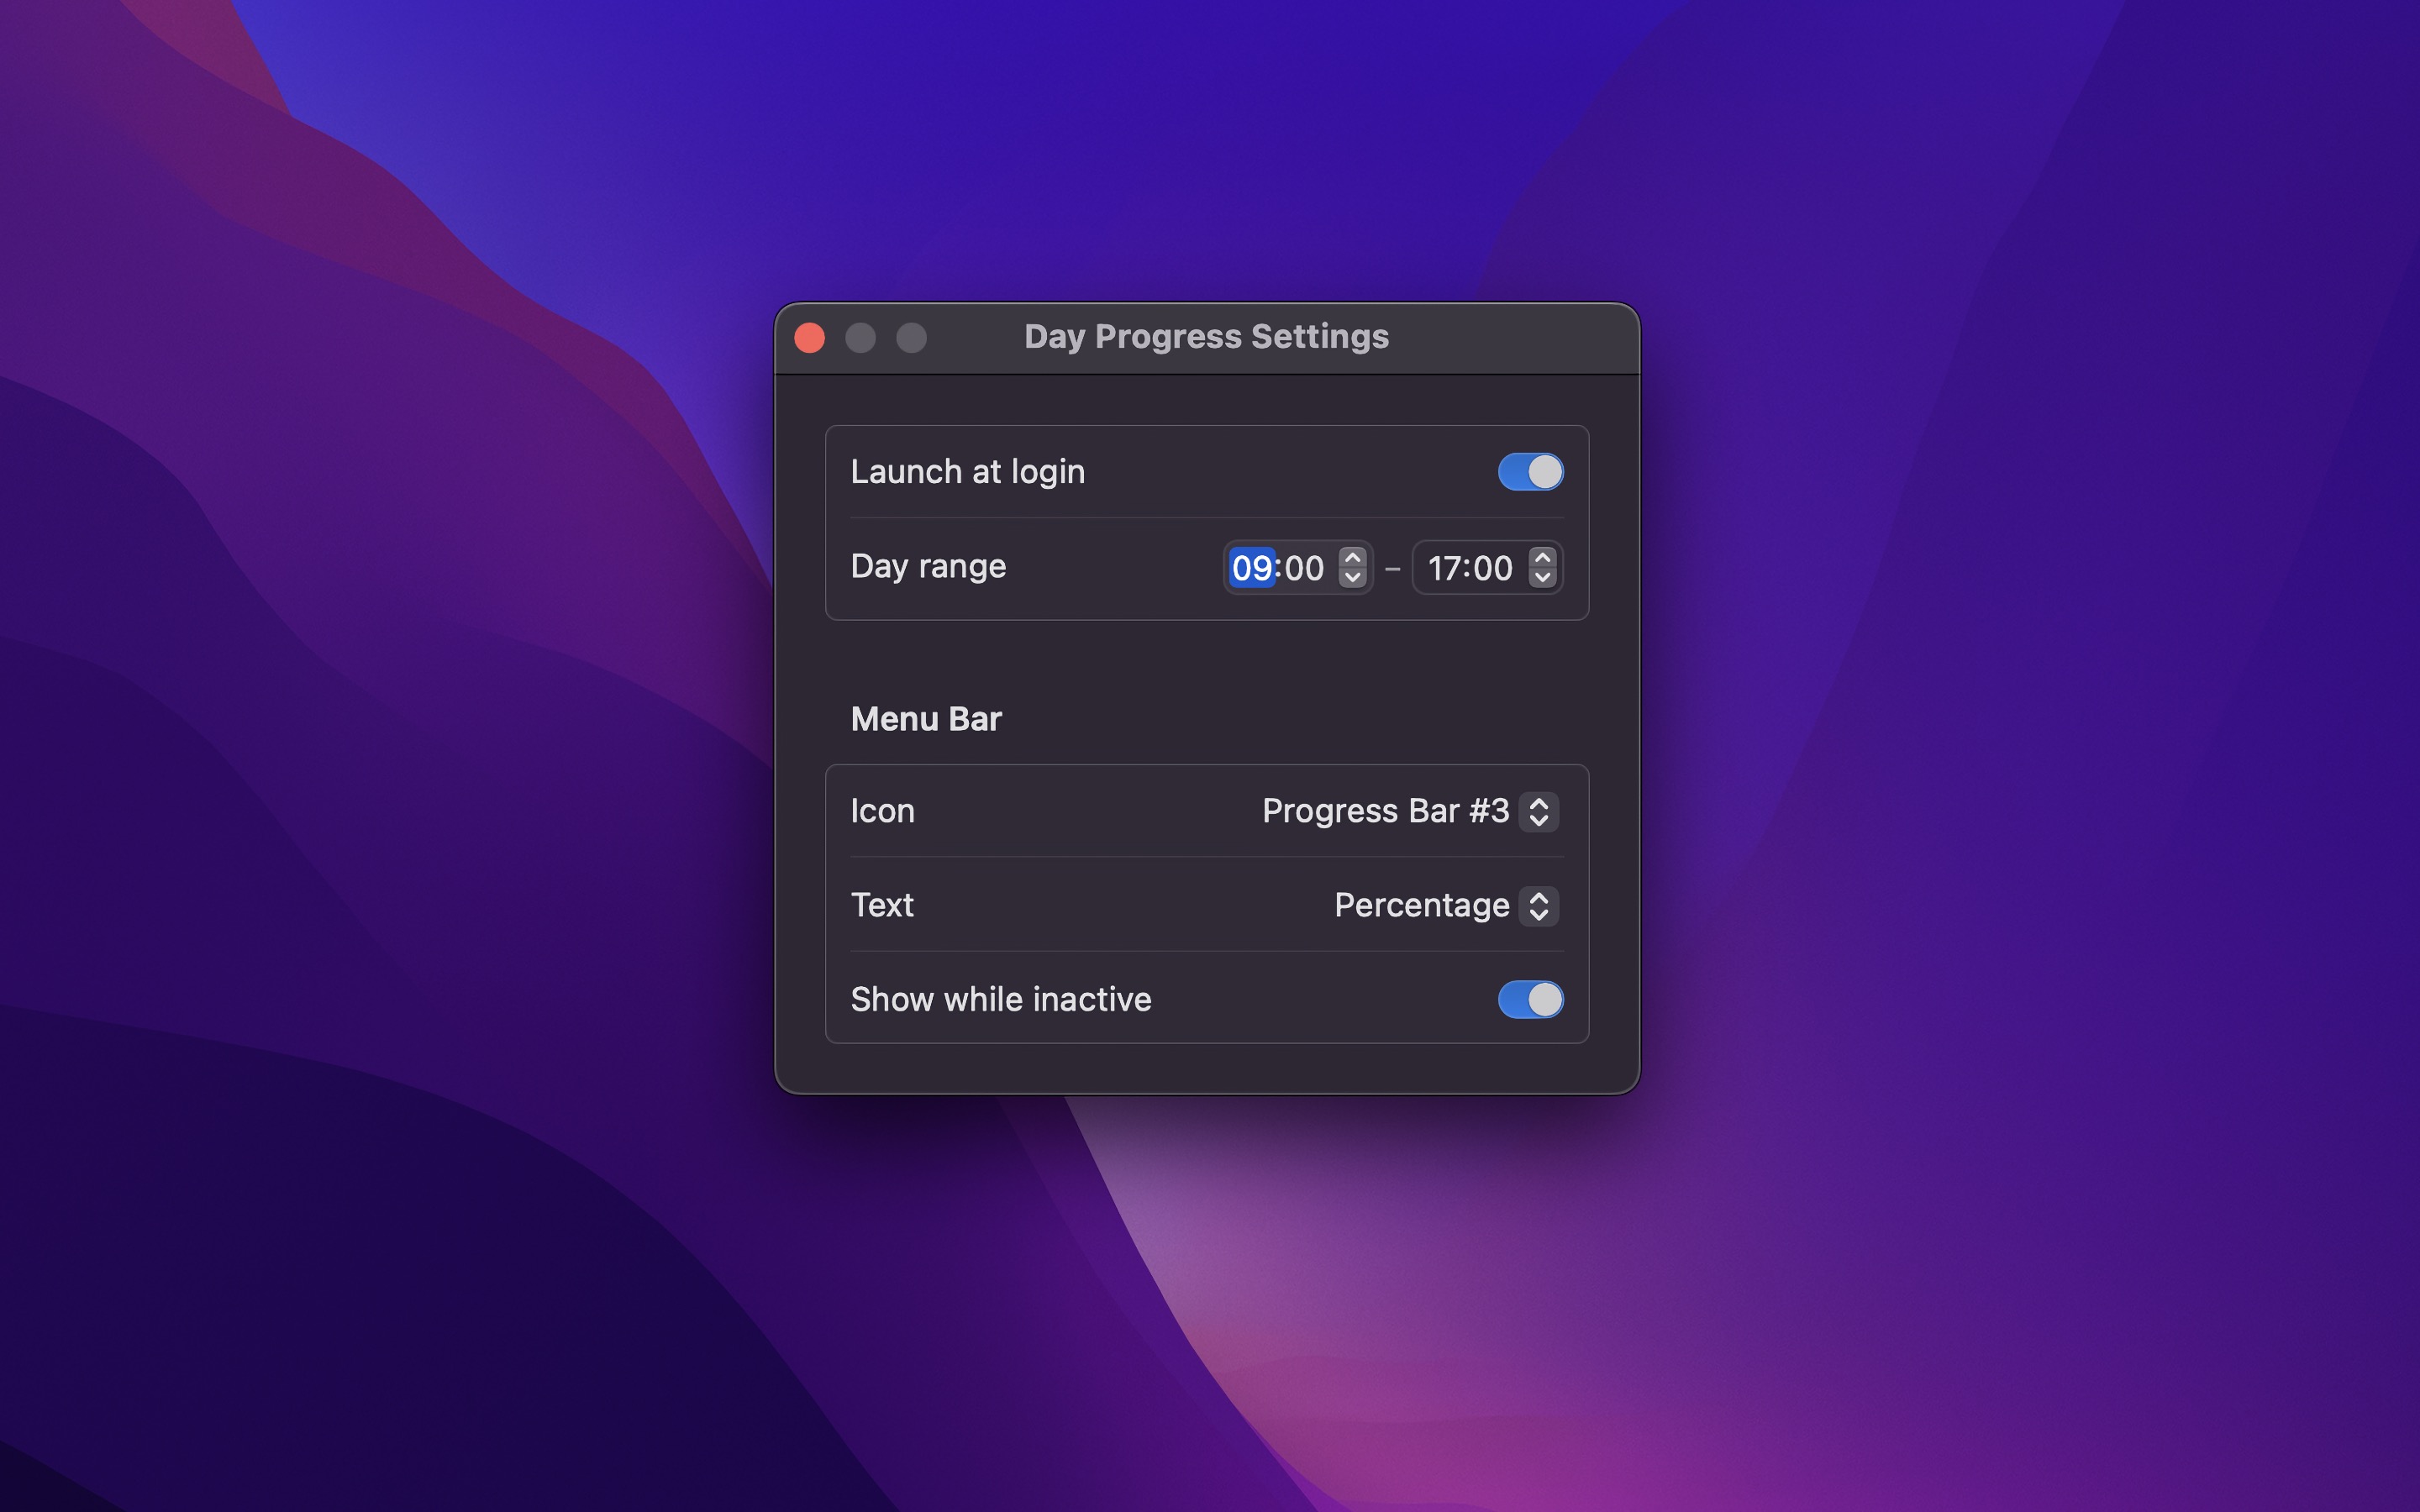
Task: Toggle Show while inactive back on
Action: pyautogui.click(x=1529, y=999)
